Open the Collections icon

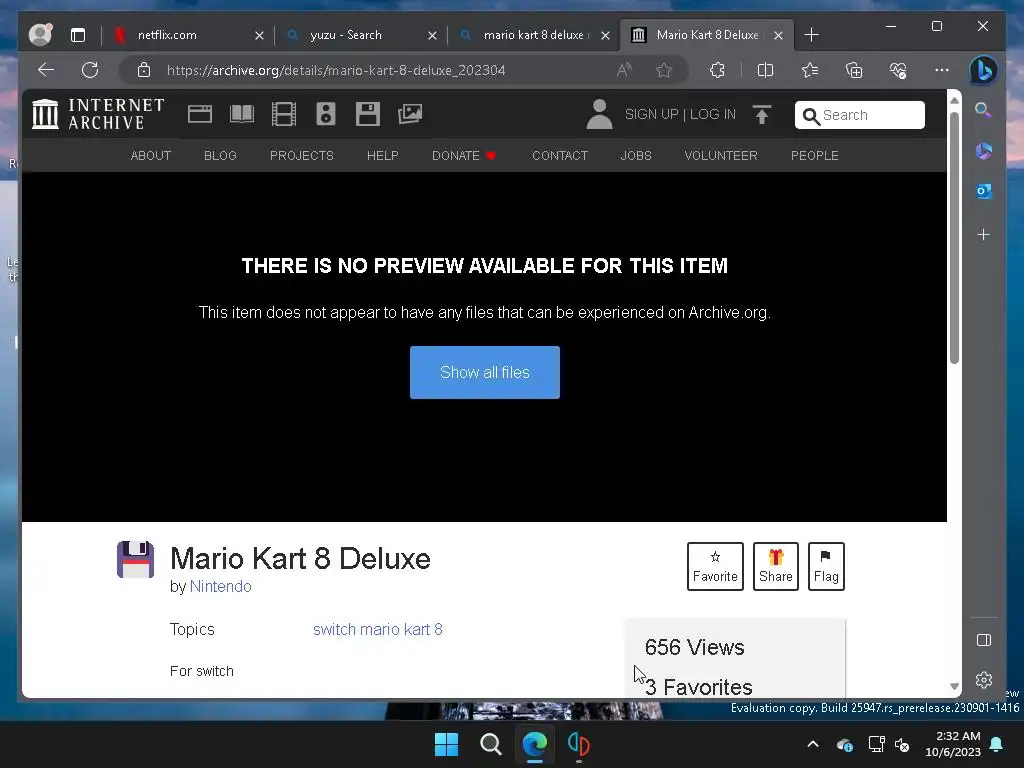(854, 70)
